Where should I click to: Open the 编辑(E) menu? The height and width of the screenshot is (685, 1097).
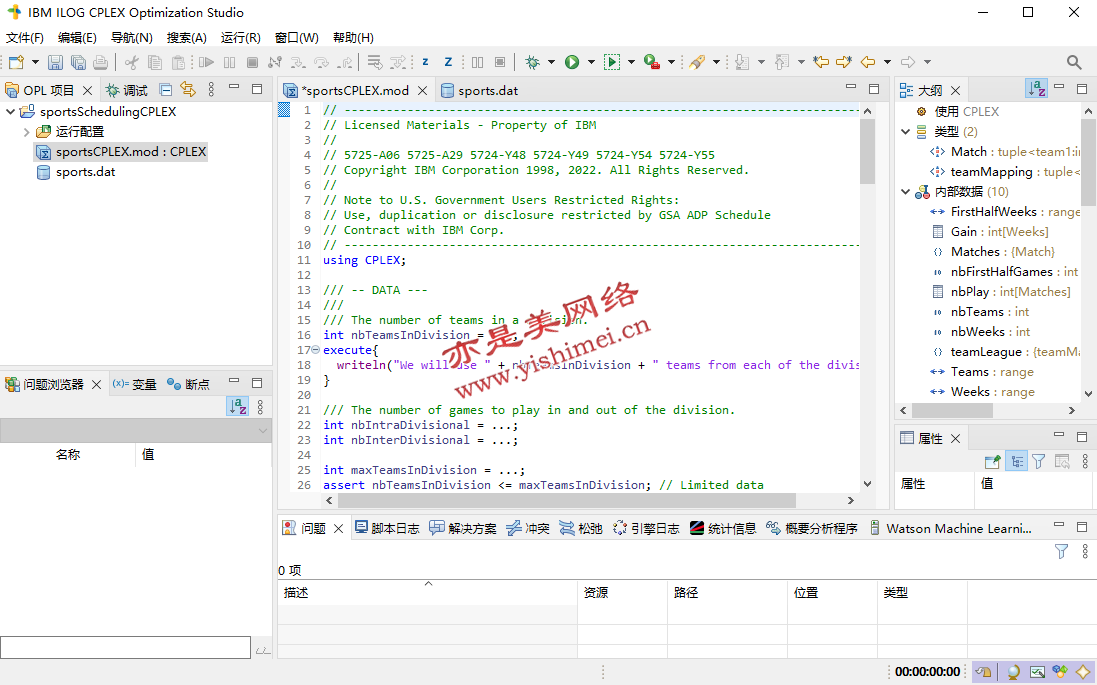(x=77, y=38)
